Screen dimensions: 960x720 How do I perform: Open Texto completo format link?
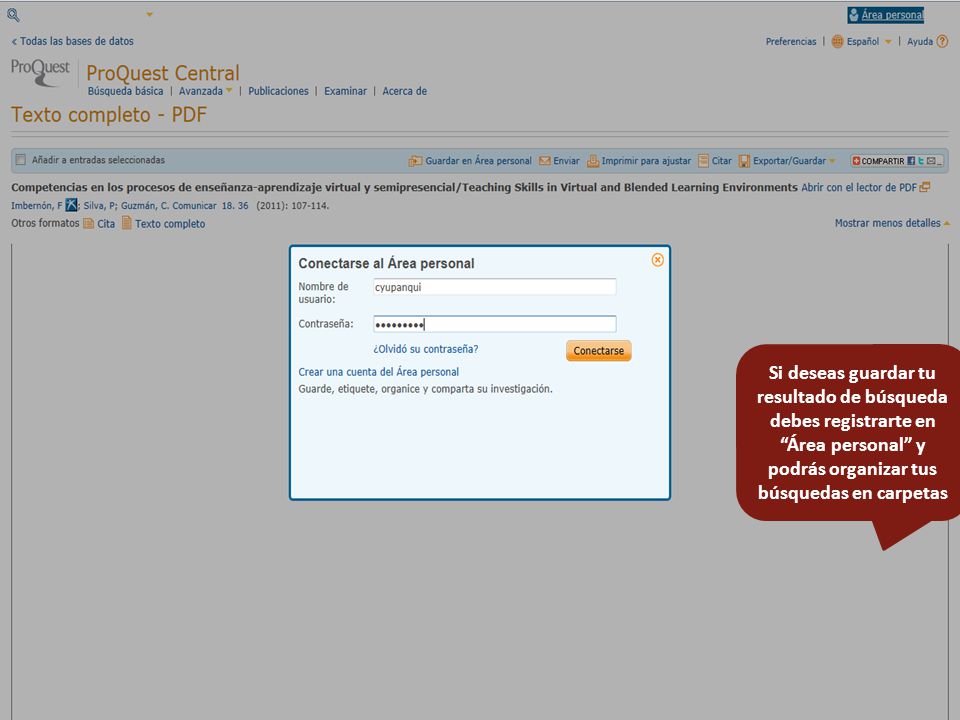pos(170,224)
